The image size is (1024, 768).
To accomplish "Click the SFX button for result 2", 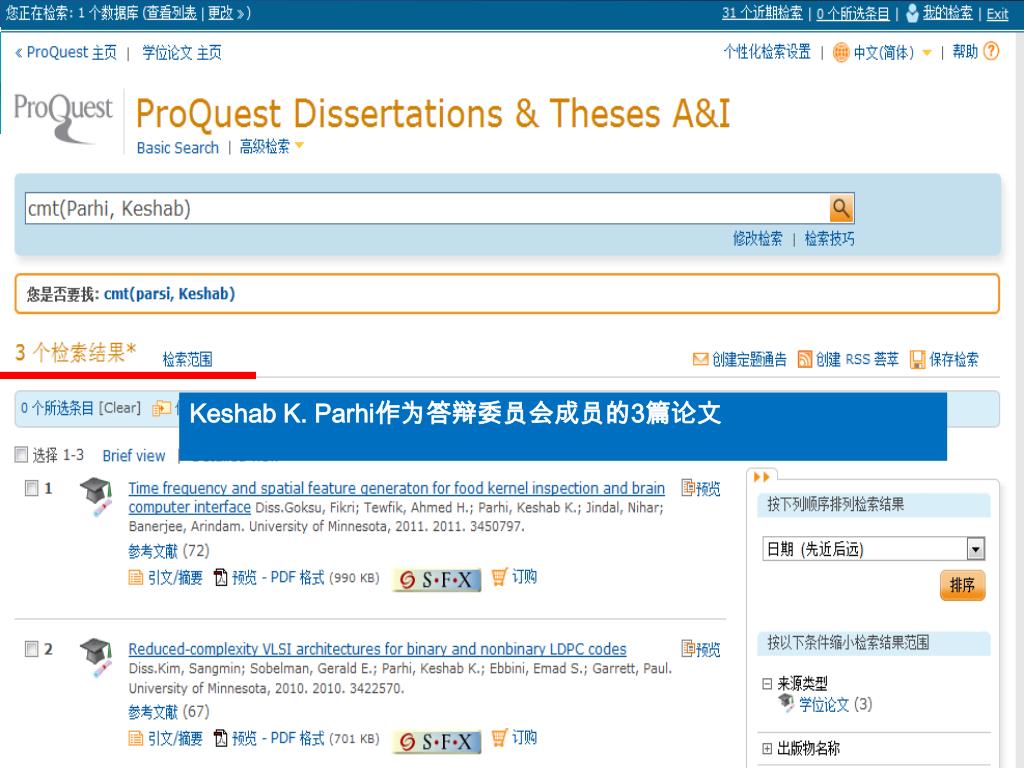I will [437, 741].
